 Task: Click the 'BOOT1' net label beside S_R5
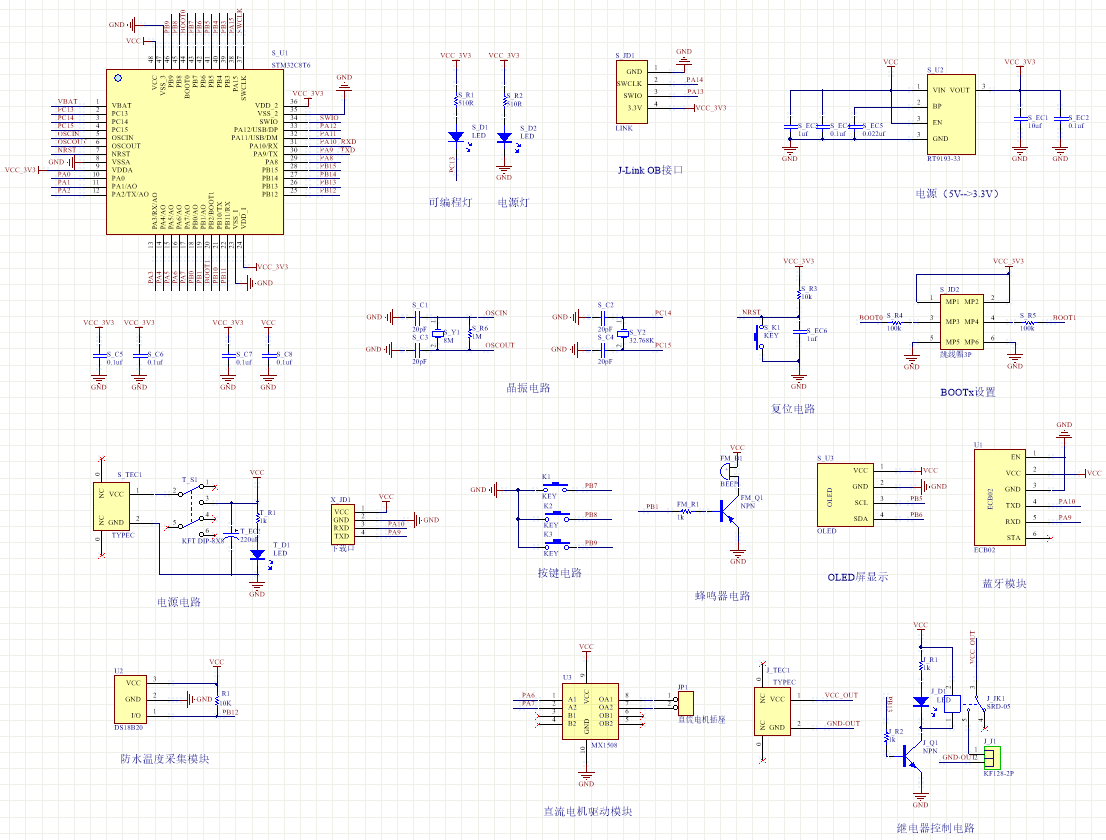[x=1064, y=317]
